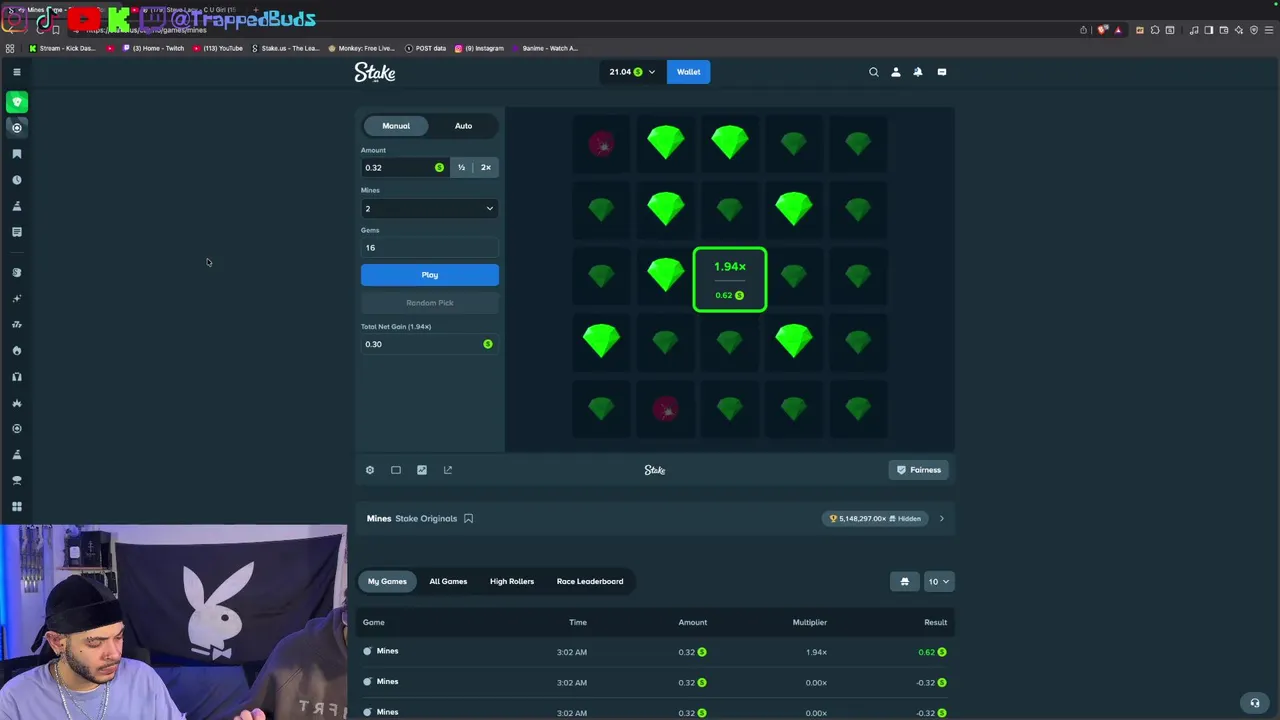The height and width of the screenshot is (720, 1280).
Task: Open the recent clock icon in sidebar
Action: pos(16,180)
